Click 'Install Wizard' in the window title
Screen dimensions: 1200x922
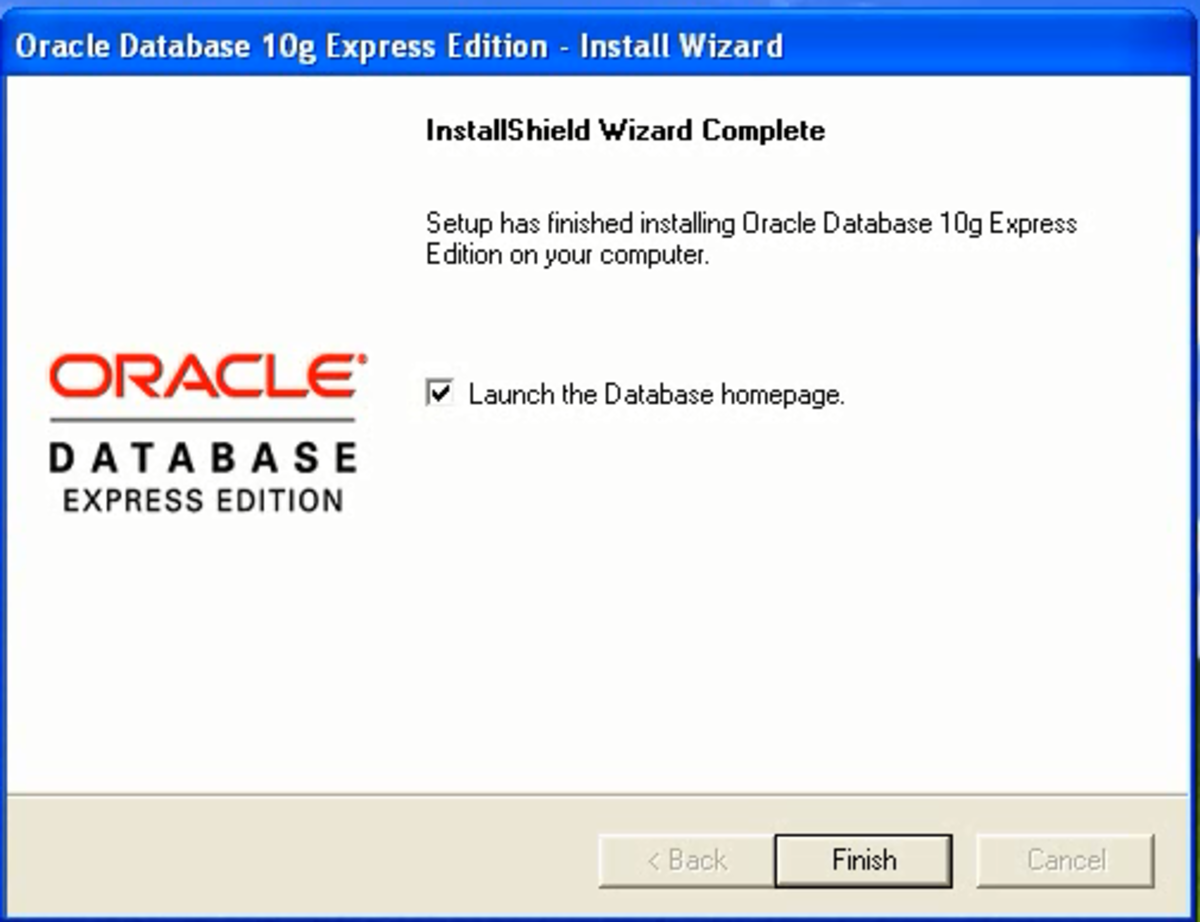682,46
